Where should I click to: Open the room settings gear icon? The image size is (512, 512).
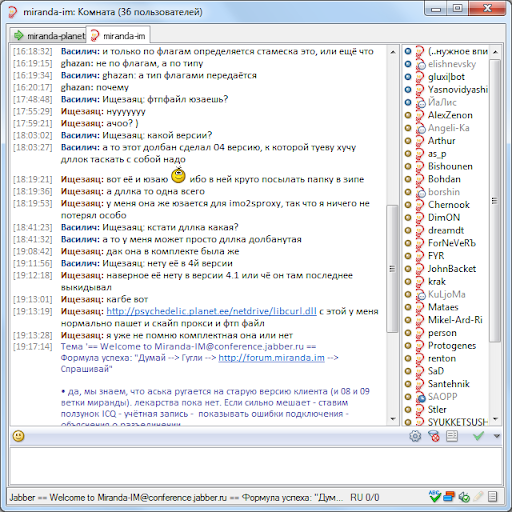(415, 436)
